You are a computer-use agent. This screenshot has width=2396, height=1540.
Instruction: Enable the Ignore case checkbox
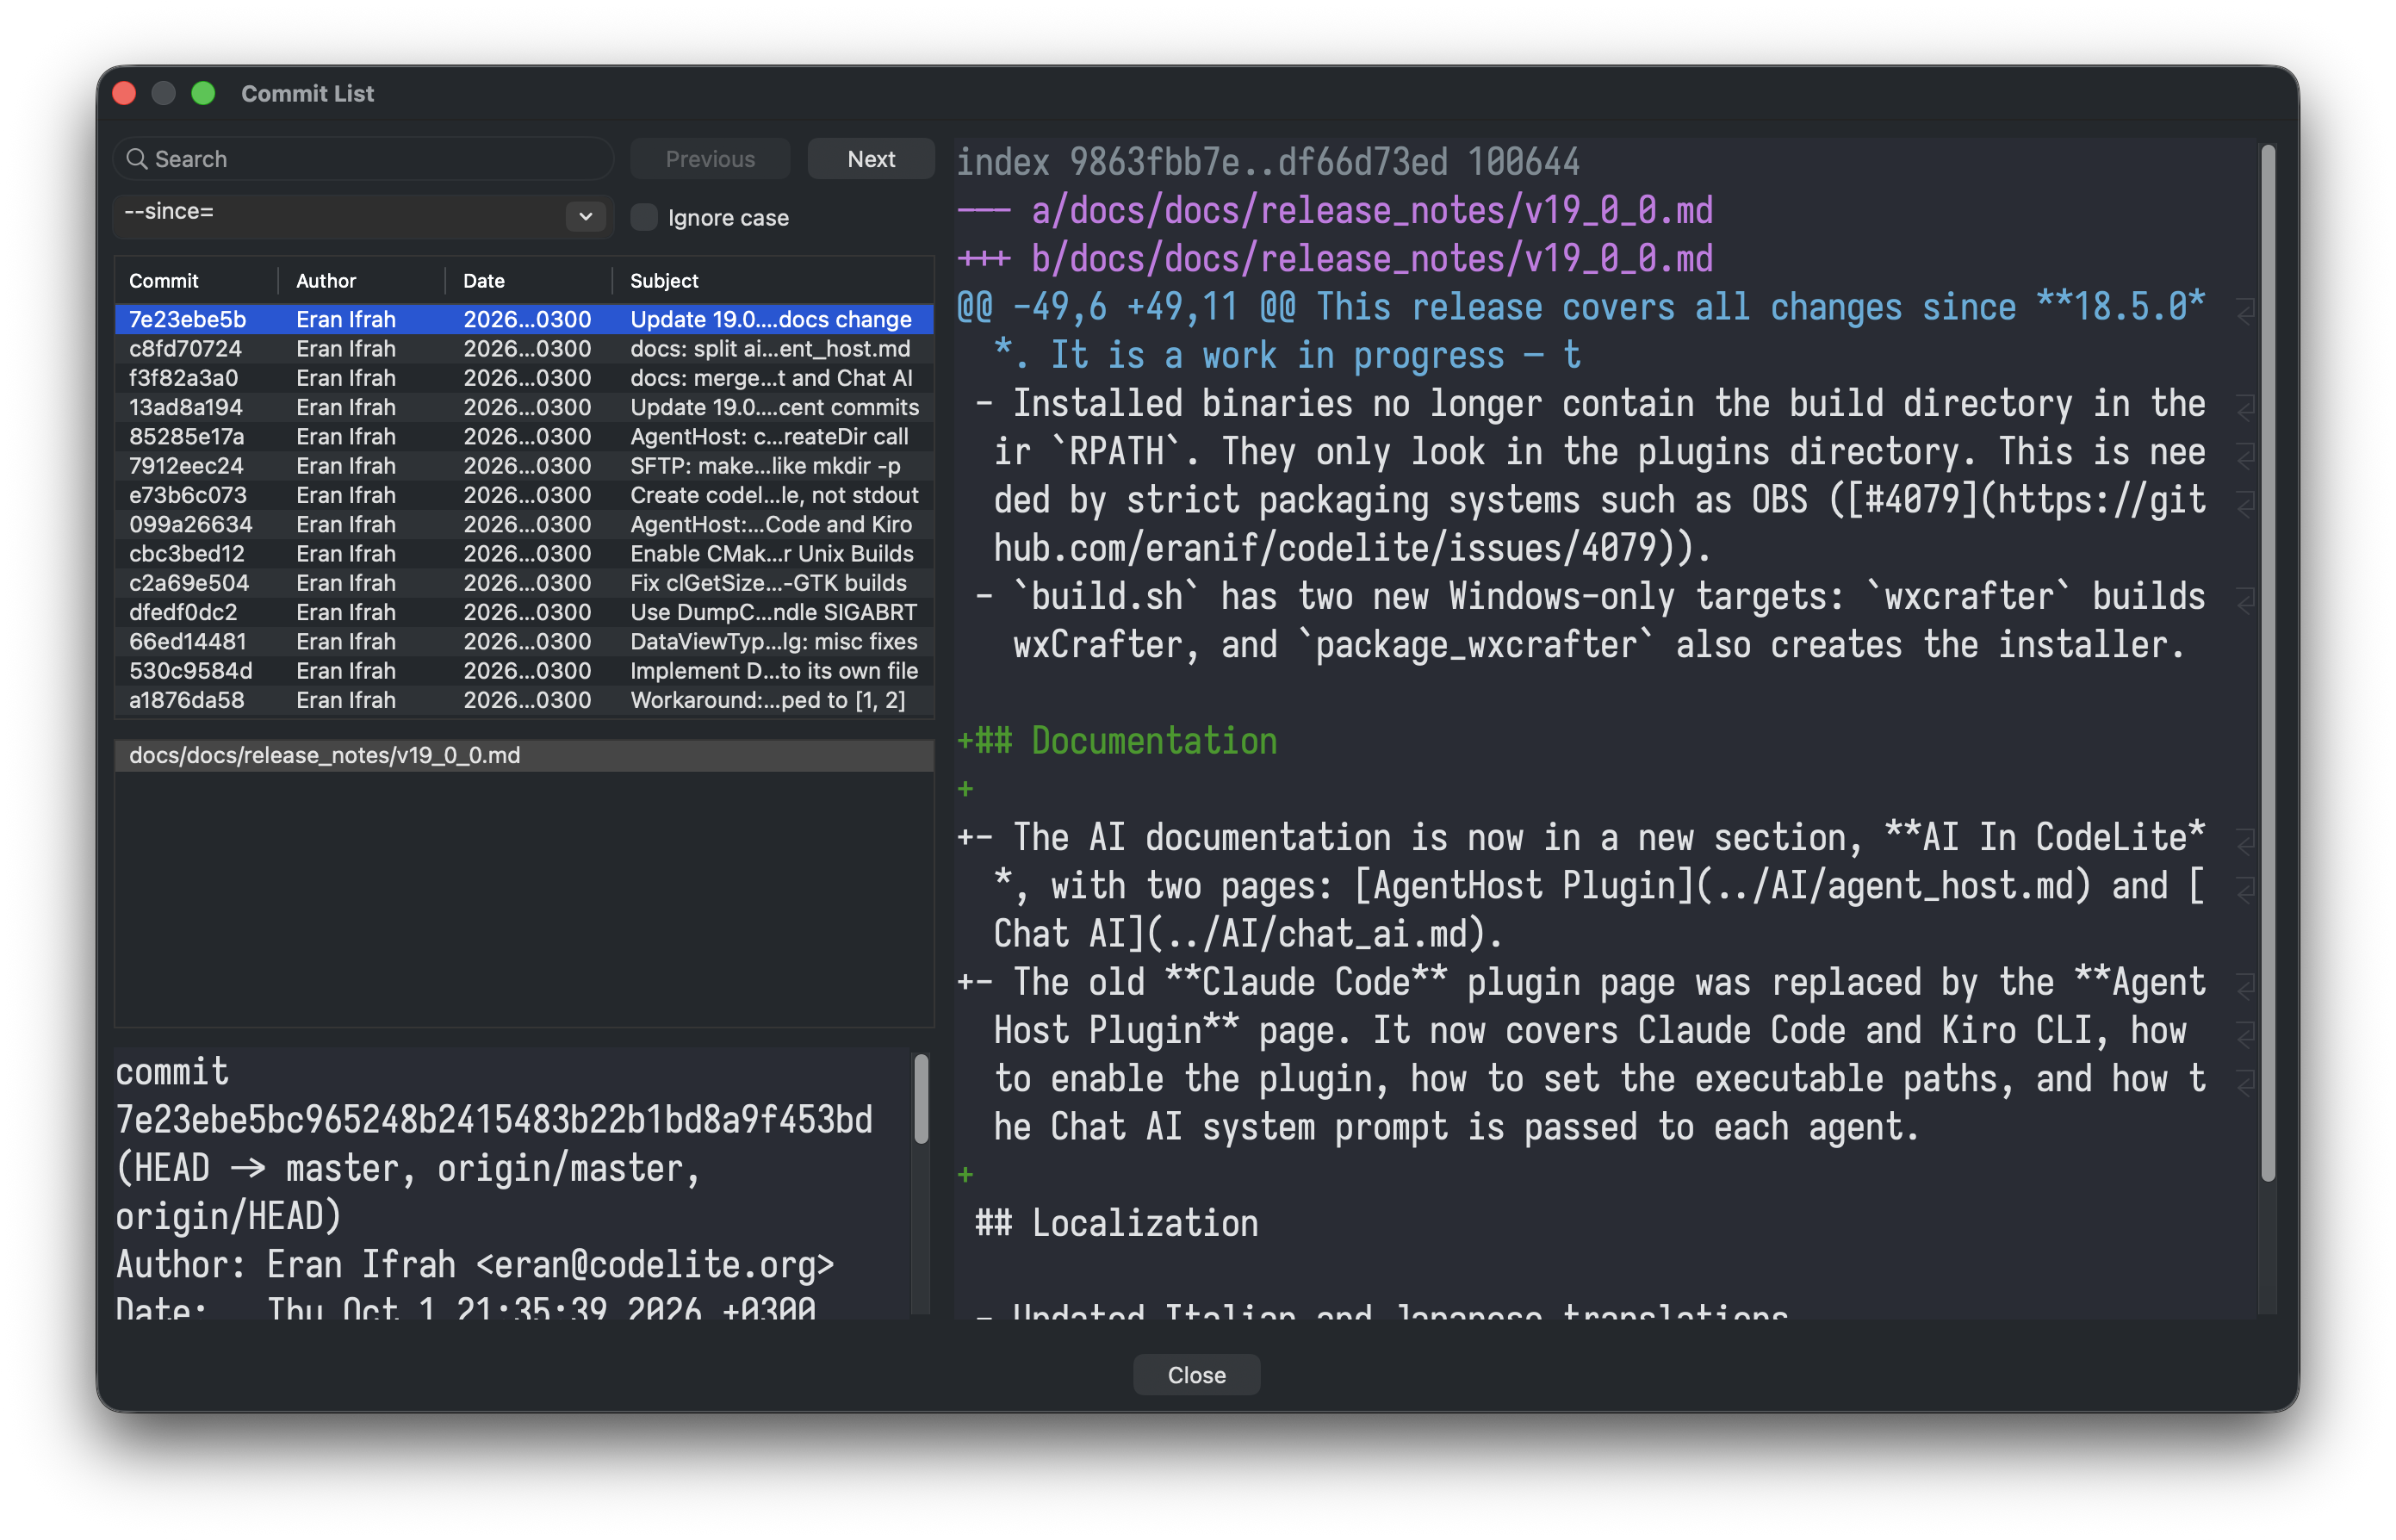[644, 217]
